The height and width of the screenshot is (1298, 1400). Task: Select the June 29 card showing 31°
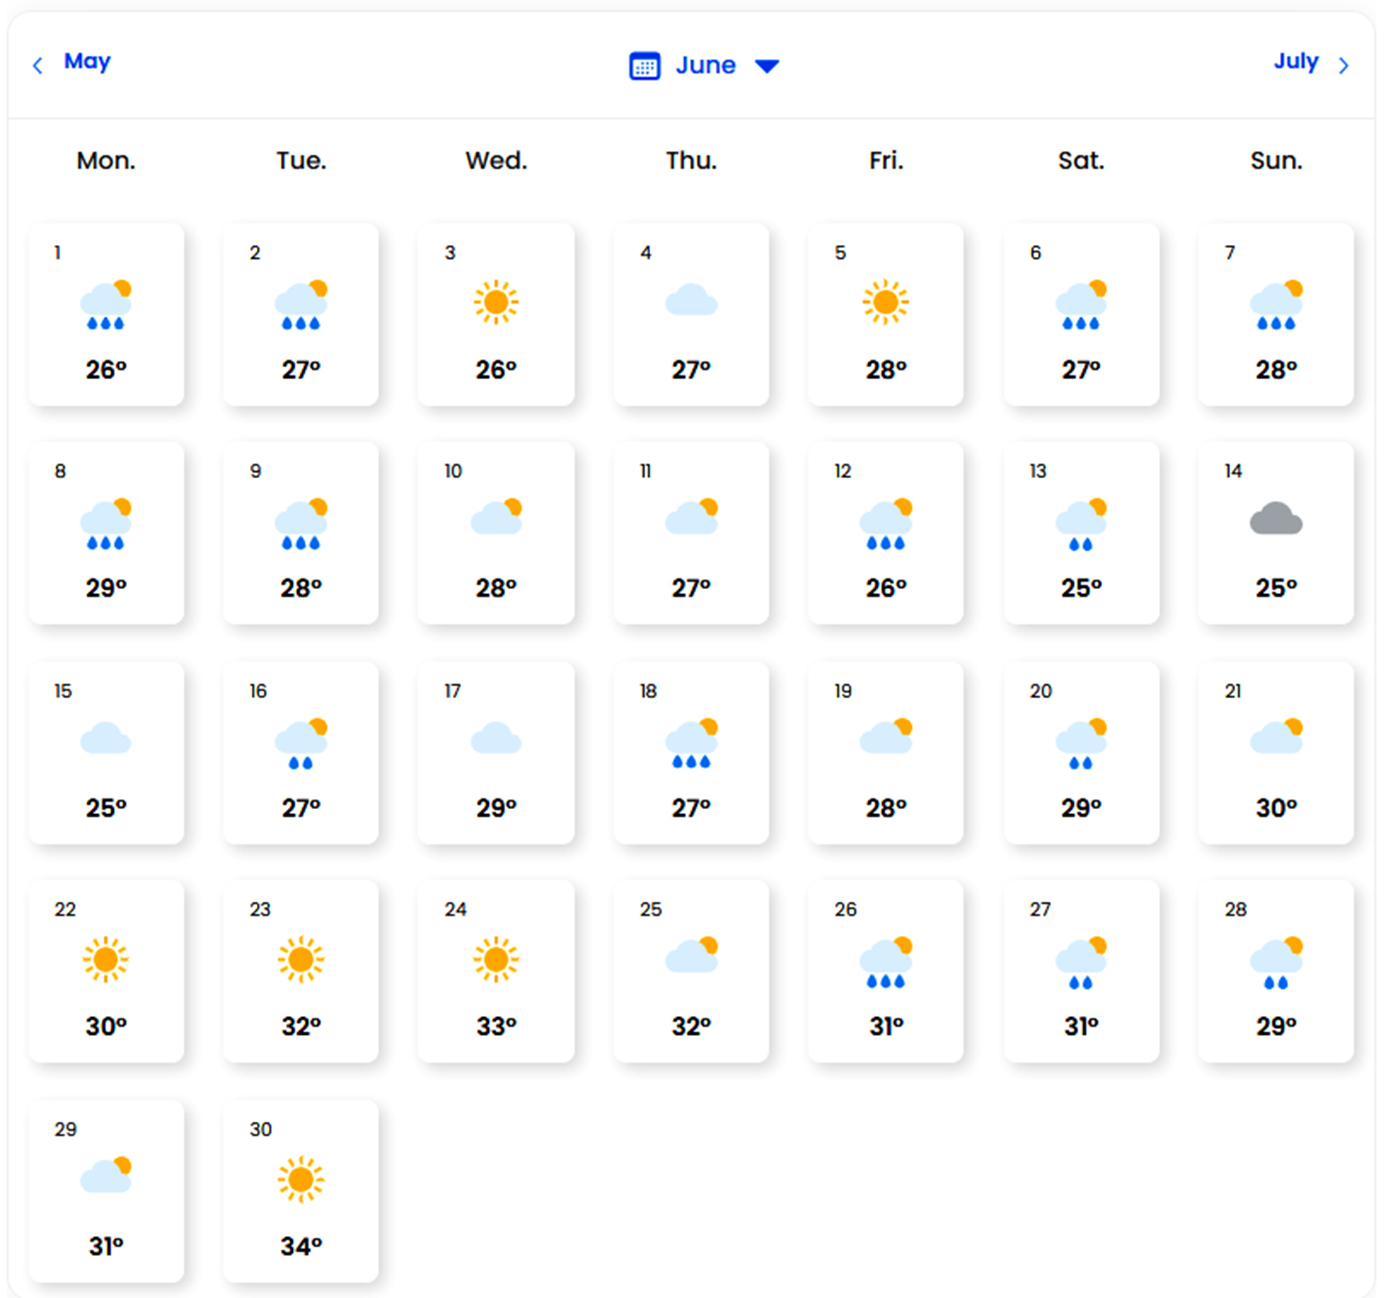(106, 1191)
